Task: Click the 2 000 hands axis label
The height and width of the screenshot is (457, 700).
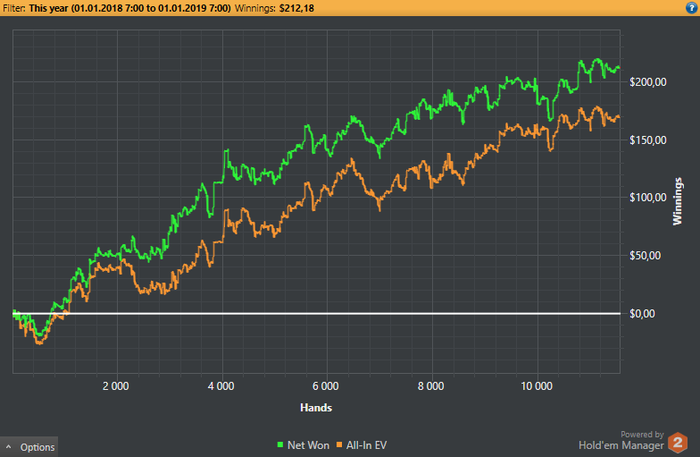Action: [116, 386]
